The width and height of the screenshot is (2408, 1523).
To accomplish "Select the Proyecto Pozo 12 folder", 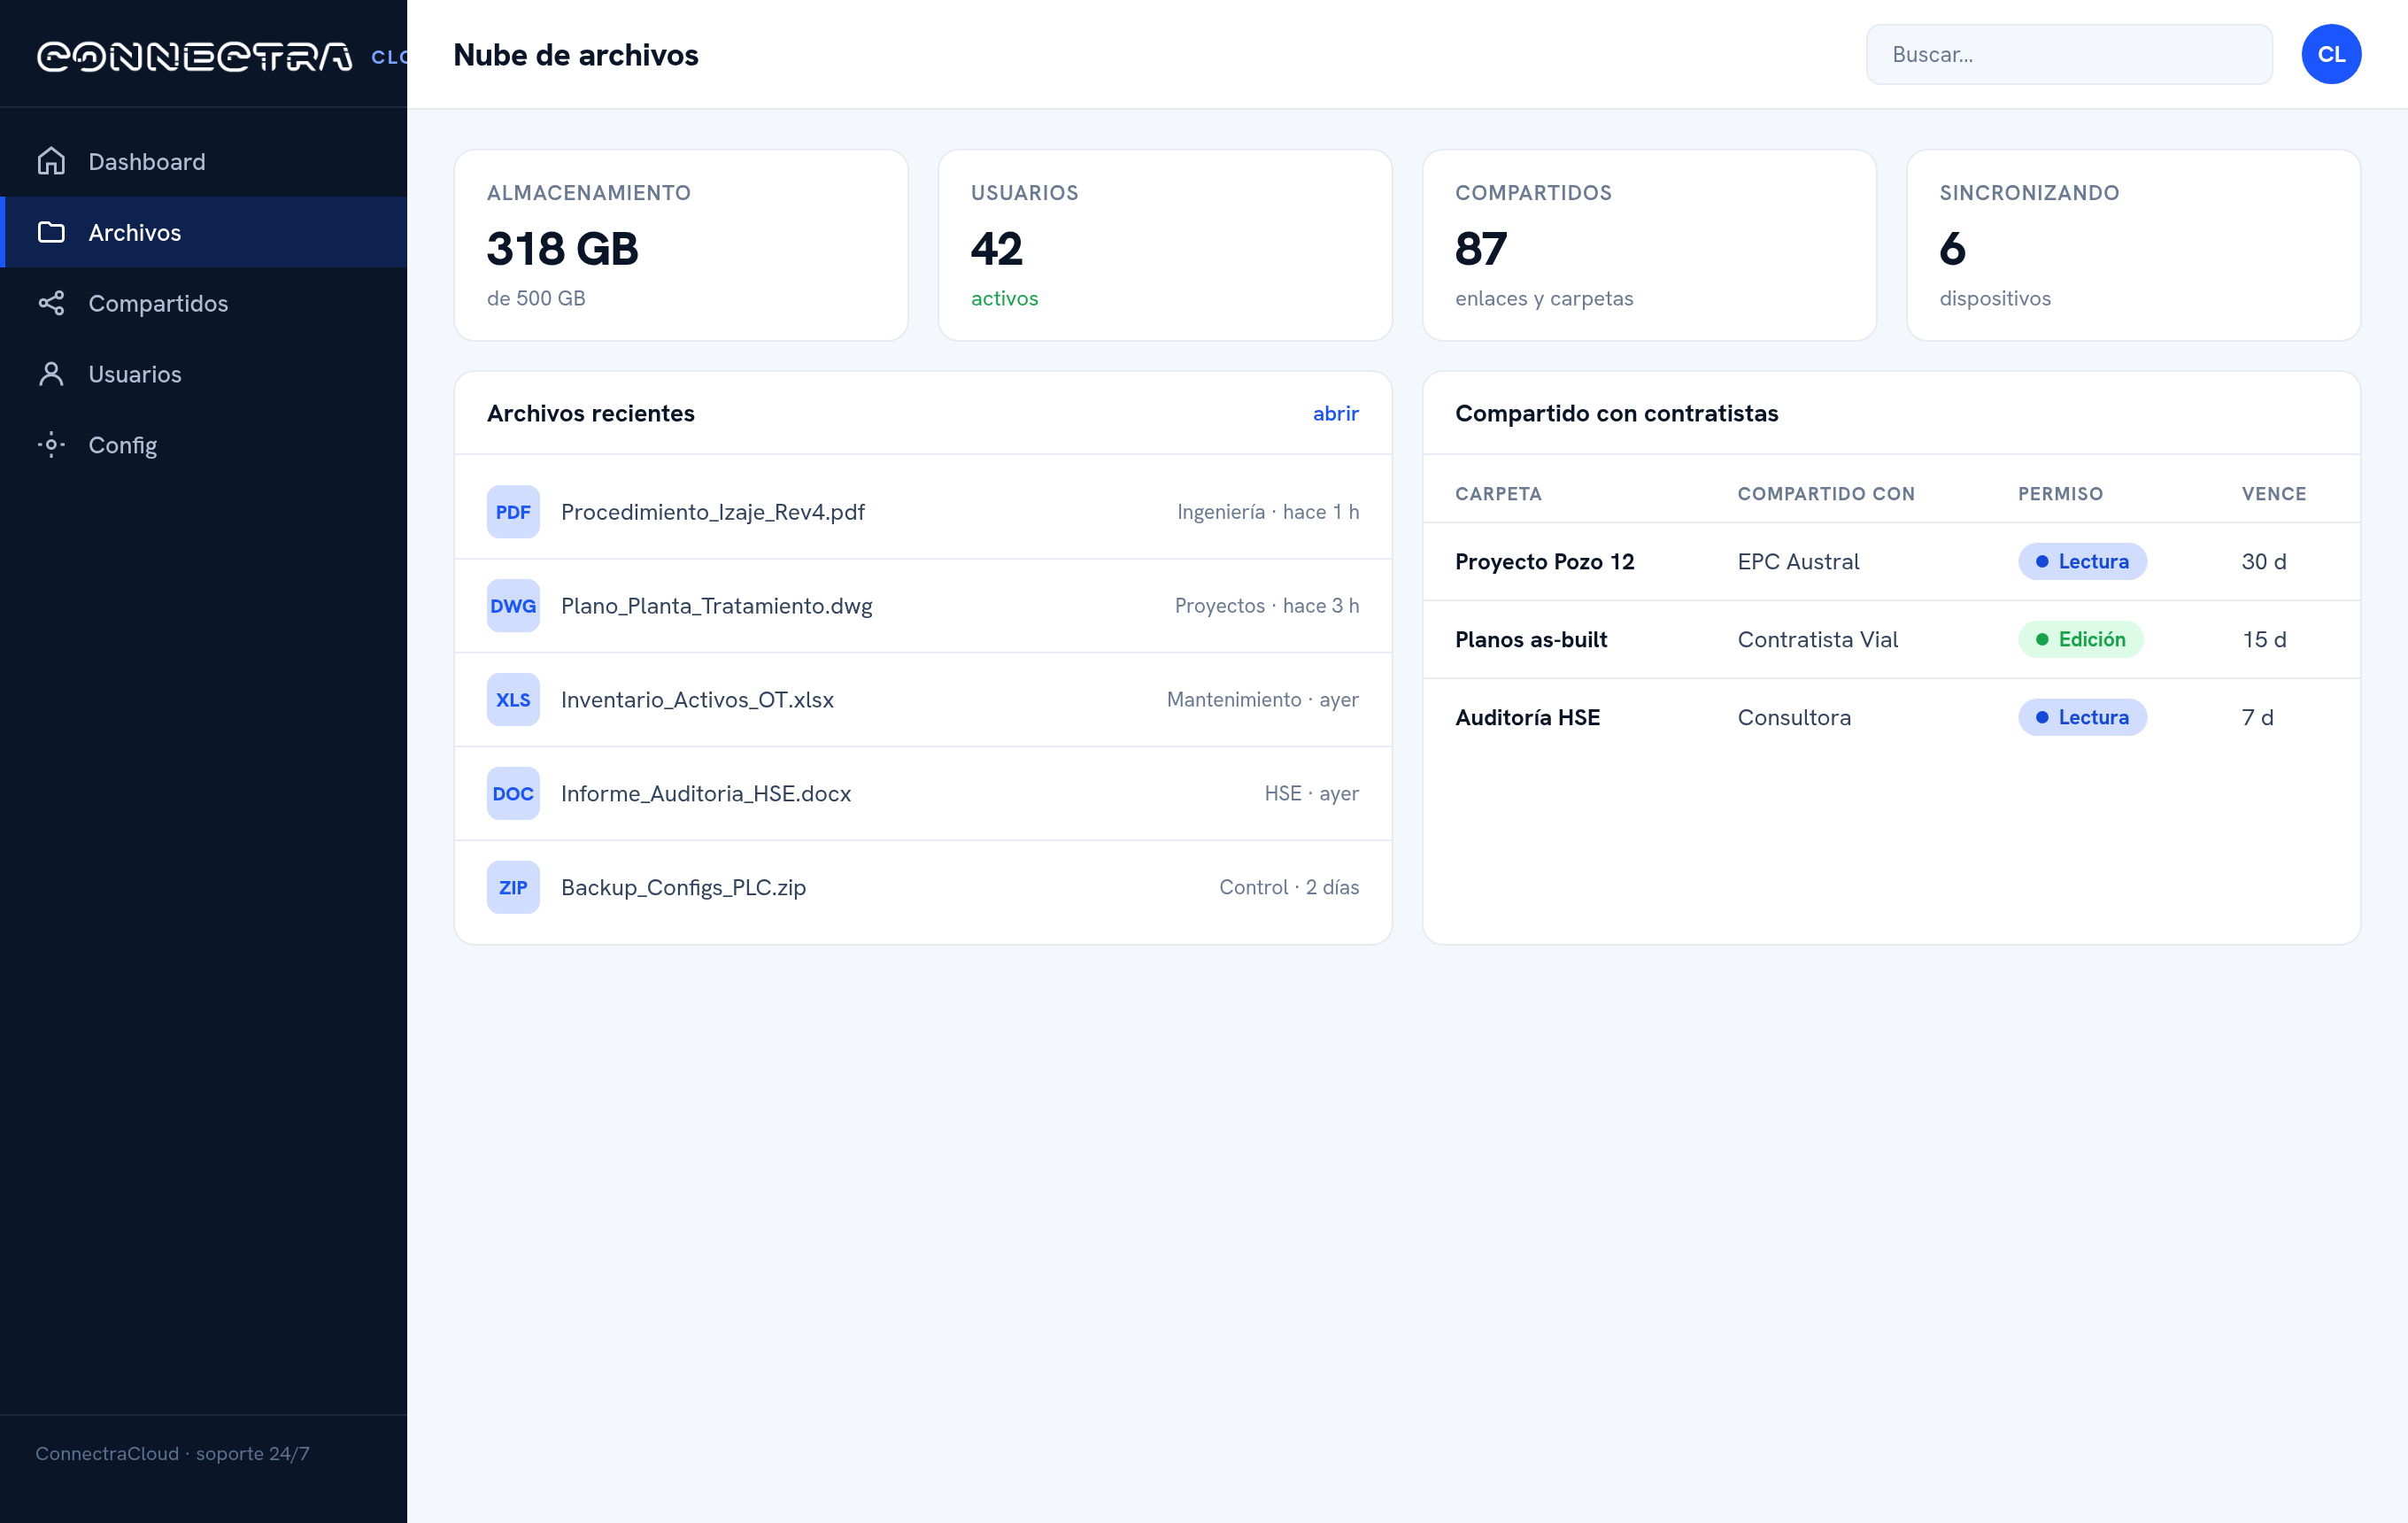I will (1544, 562).
